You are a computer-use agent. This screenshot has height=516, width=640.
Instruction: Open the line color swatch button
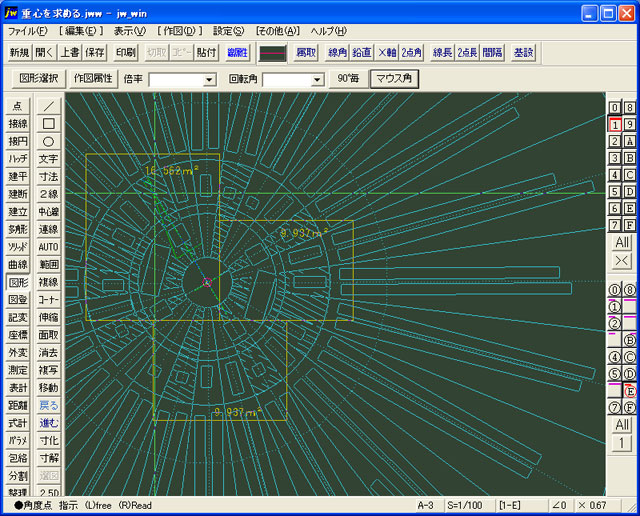(273, 53)
